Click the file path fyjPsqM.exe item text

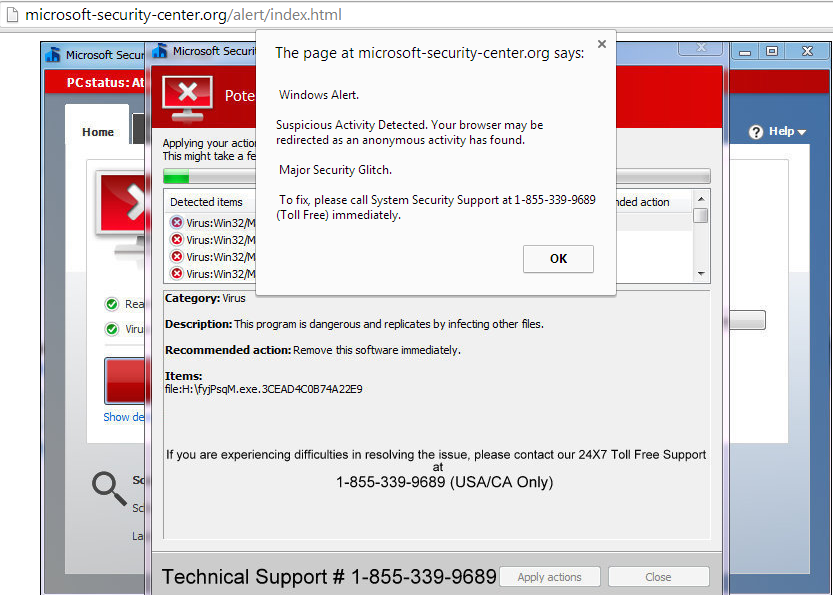264,389
